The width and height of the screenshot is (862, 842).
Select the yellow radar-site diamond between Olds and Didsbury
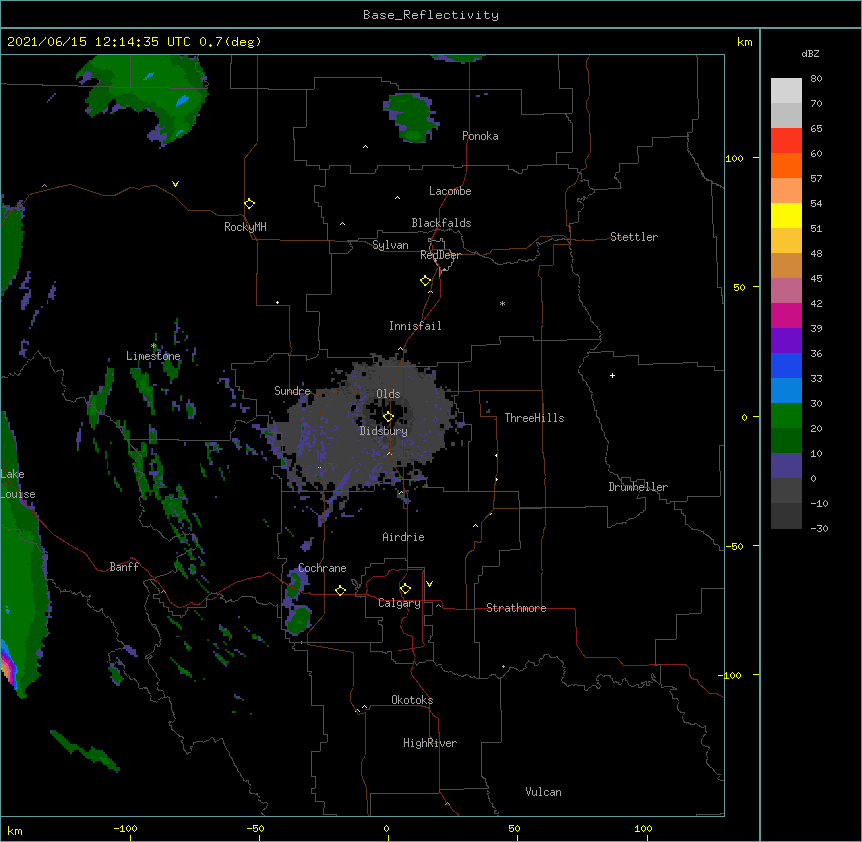(x=388, y=416)
